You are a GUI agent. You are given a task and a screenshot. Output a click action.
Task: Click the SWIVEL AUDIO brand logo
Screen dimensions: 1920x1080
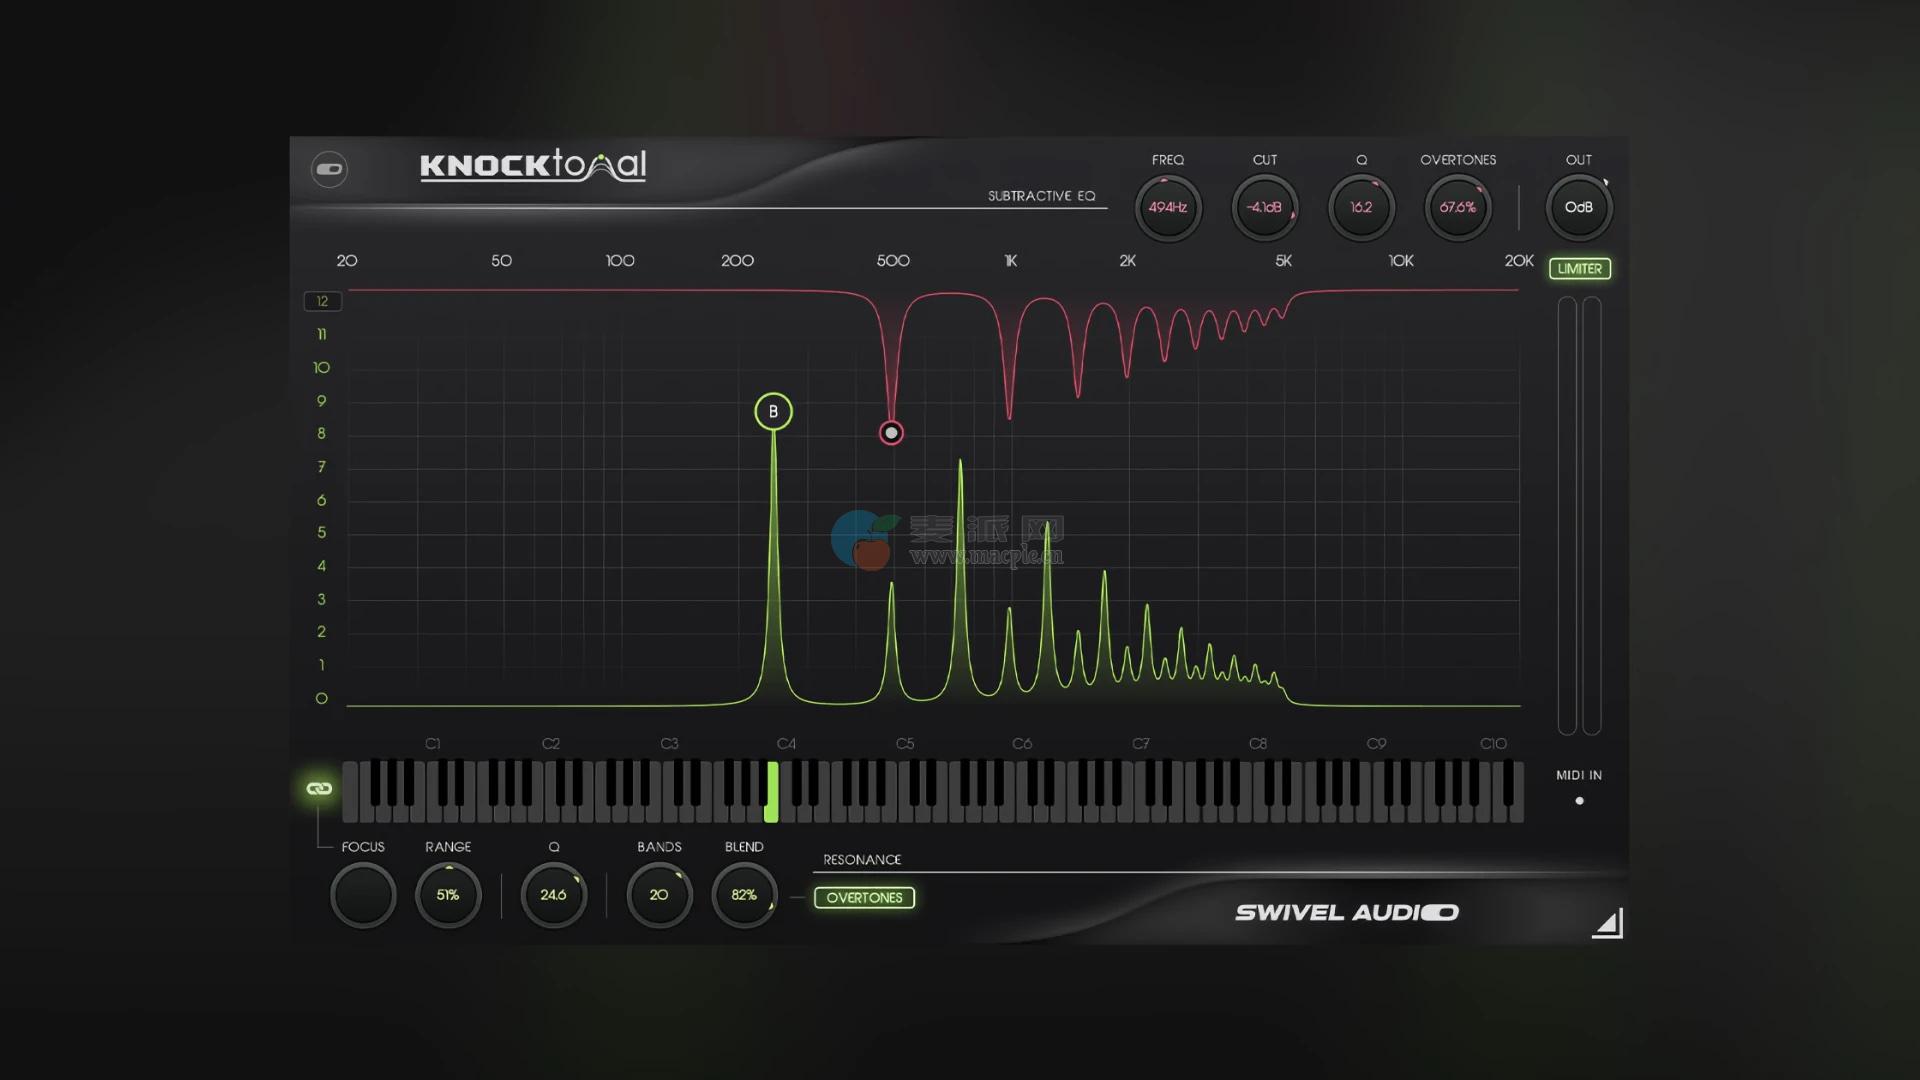click(x=1346, y=912)
